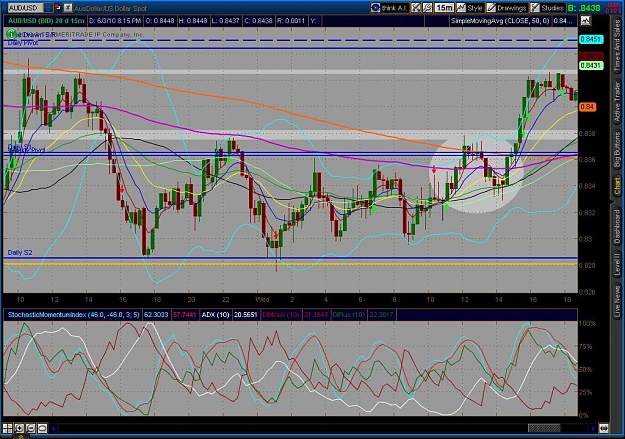Screen dimensions: 625x439
Task: Click the D: 6/3/10 8:15 PM date field
Action: (114, 21)
